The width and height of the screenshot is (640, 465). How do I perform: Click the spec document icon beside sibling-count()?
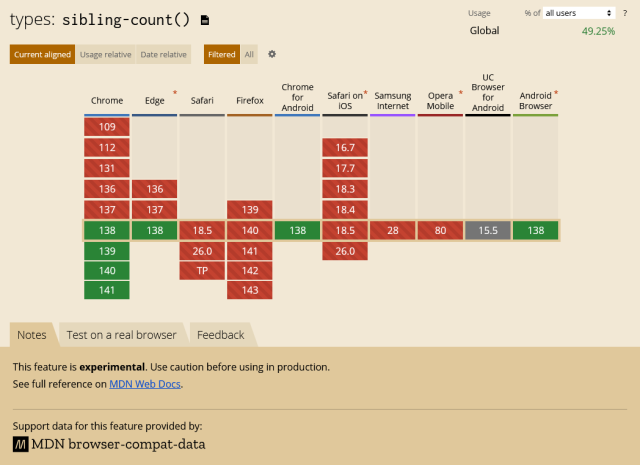205,20
